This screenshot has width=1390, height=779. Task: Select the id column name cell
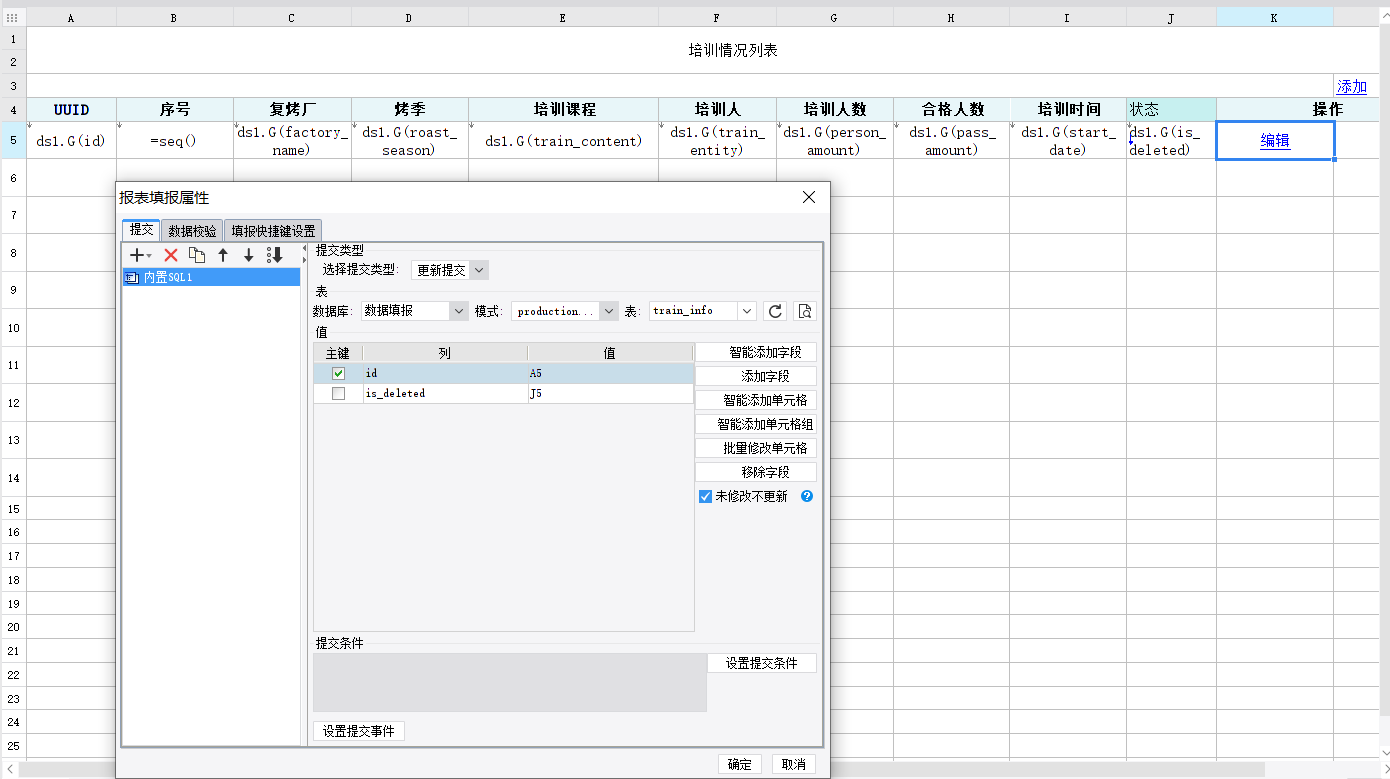(x=445, y=373)
